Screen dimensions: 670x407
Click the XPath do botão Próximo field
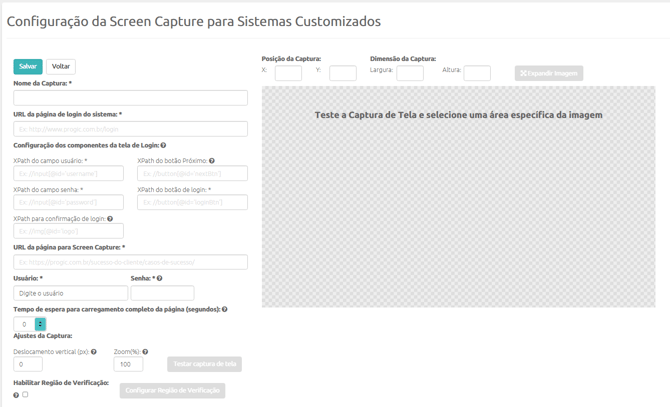point(192,173)
